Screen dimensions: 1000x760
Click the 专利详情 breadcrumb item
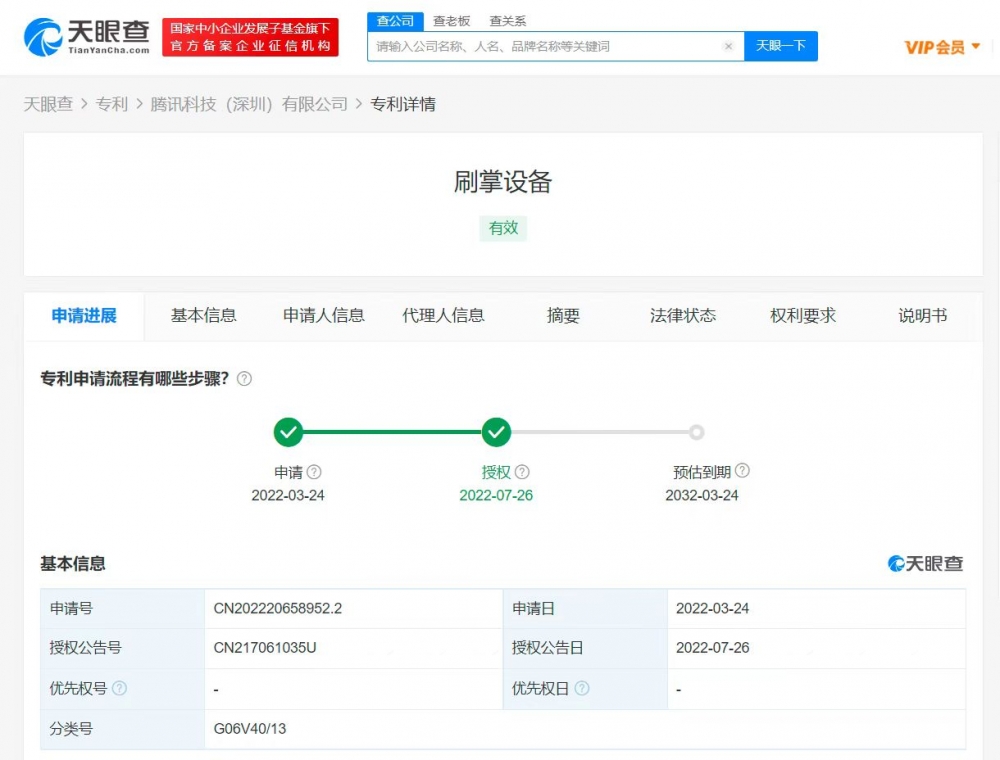(x=403, y=104)
